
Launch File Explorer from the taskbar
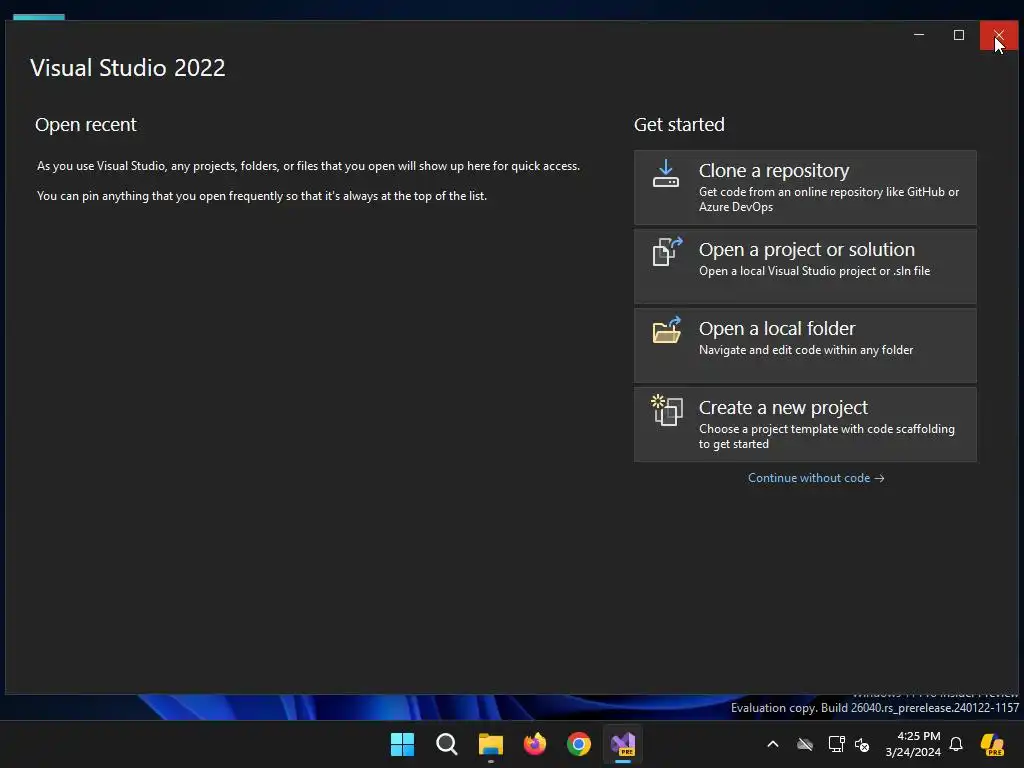(490, 744)
